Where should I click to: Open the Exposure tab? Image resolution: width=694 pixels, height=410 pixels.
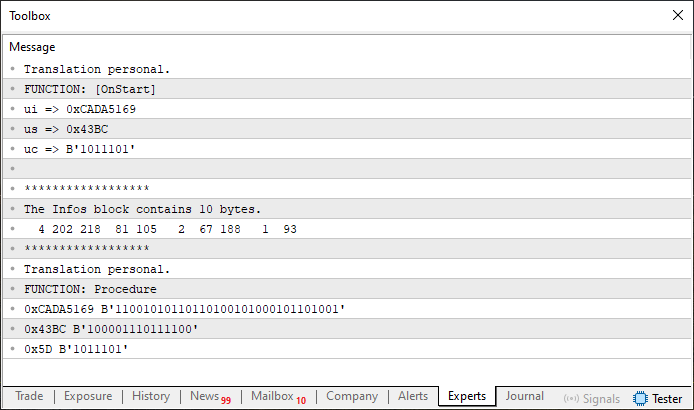(88, 396)
